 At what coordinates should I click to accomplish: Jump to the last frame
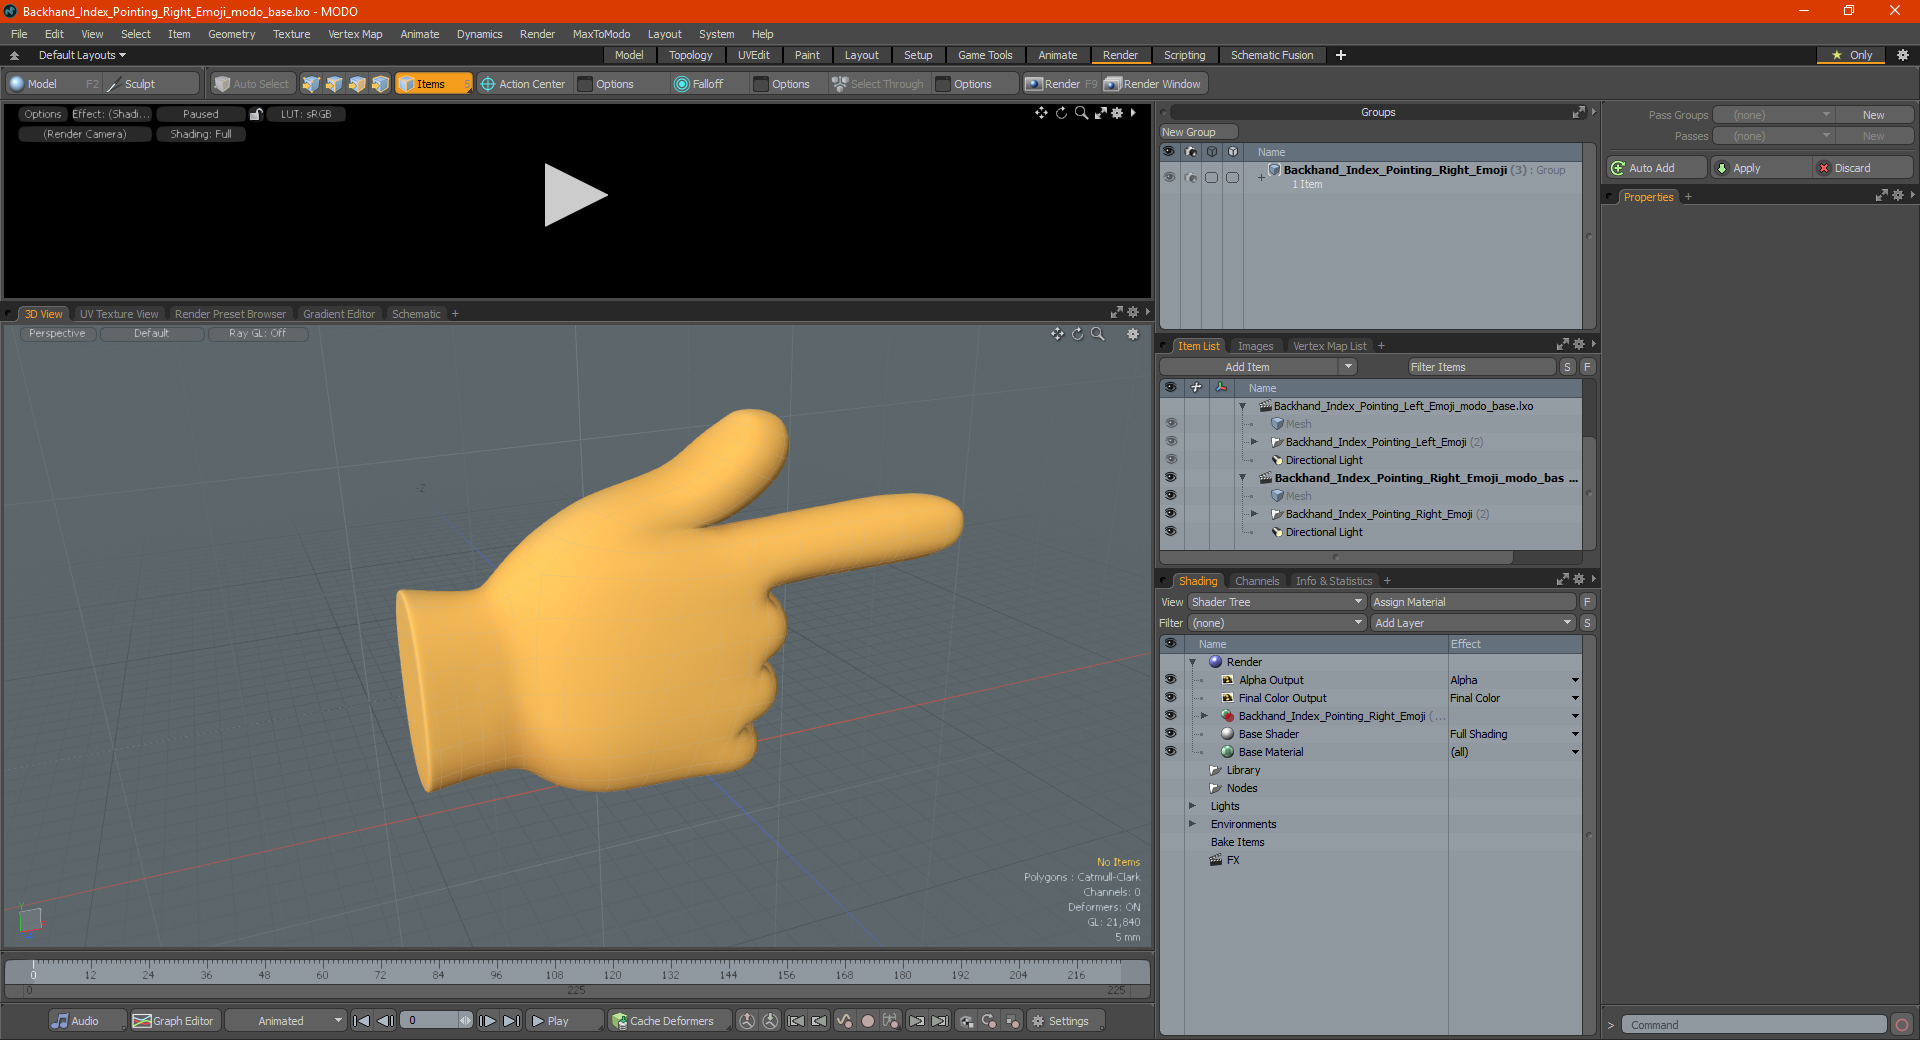511,1021
